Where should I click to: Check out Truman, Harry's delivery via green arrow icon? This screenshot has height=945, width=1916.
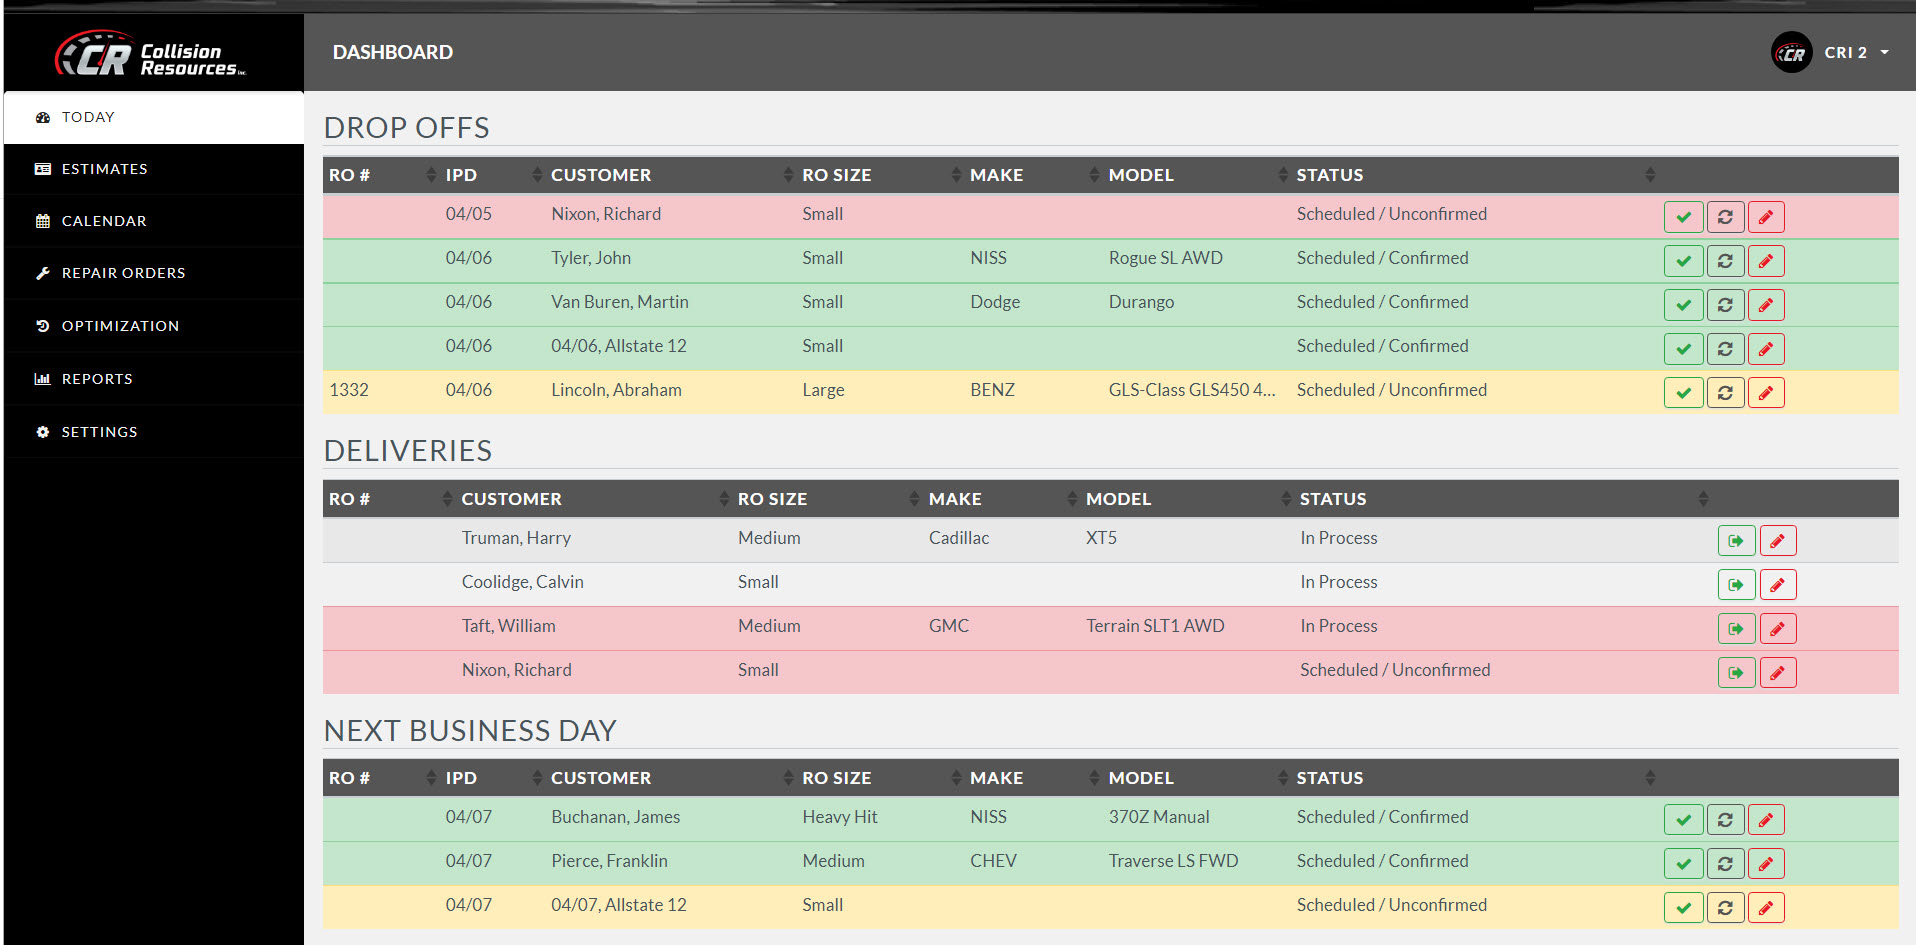pyautogui.click(x=1736, y=540)
